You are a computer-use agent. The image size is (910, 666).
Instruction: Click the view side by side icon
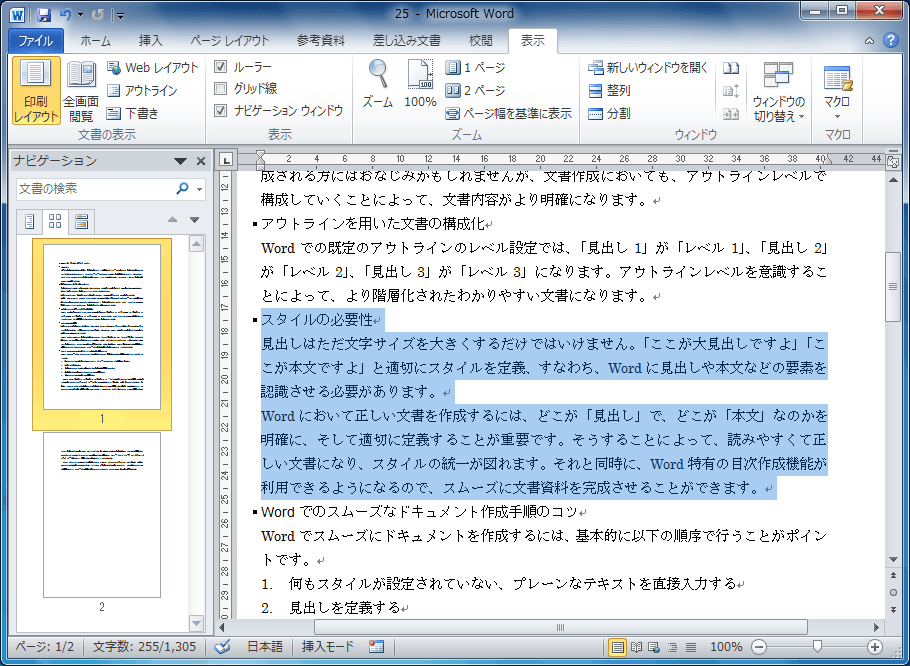click(731, 68)
